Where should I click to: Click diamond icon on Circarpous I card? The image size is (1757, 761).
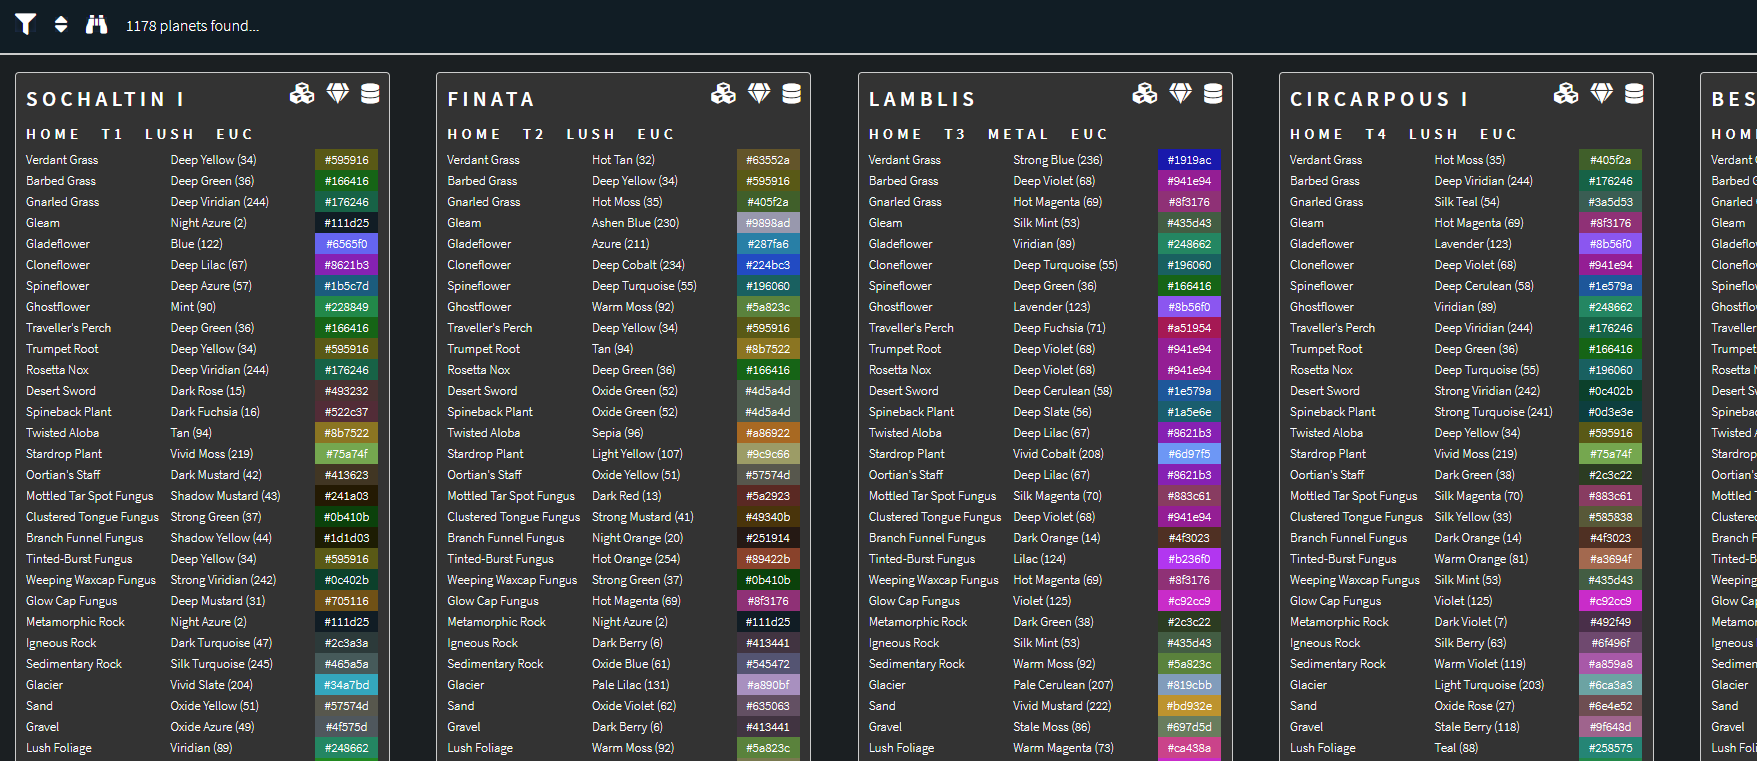click(1602, 94)
